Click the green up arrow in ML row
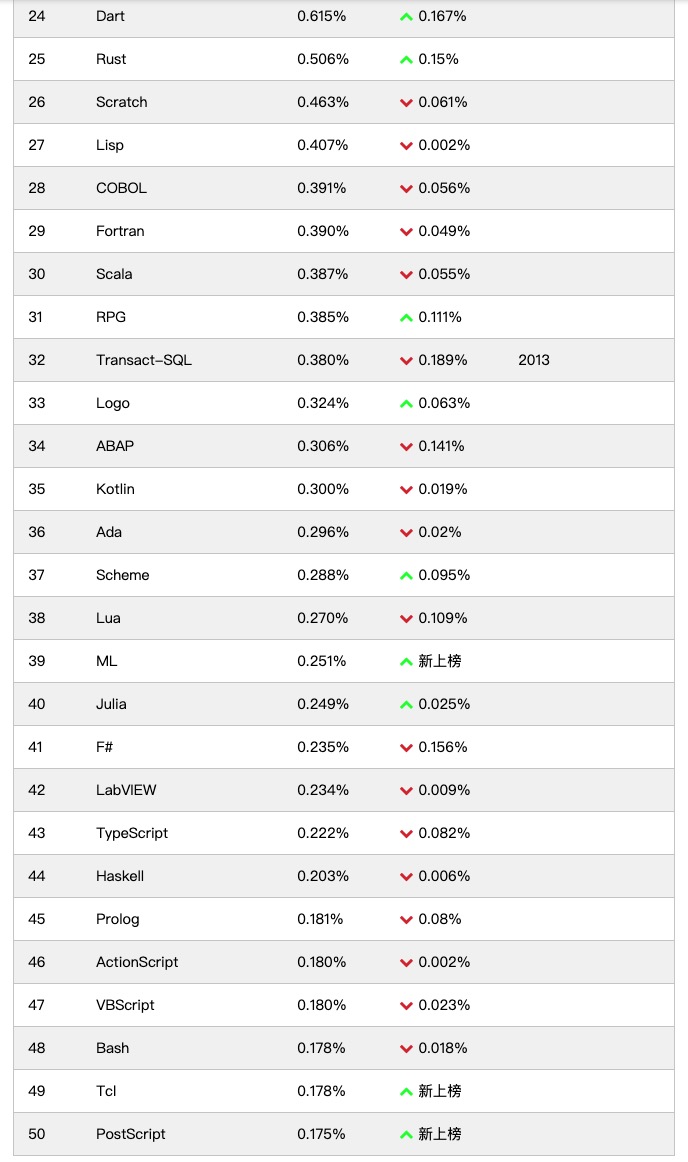 (x=406, y=661)
